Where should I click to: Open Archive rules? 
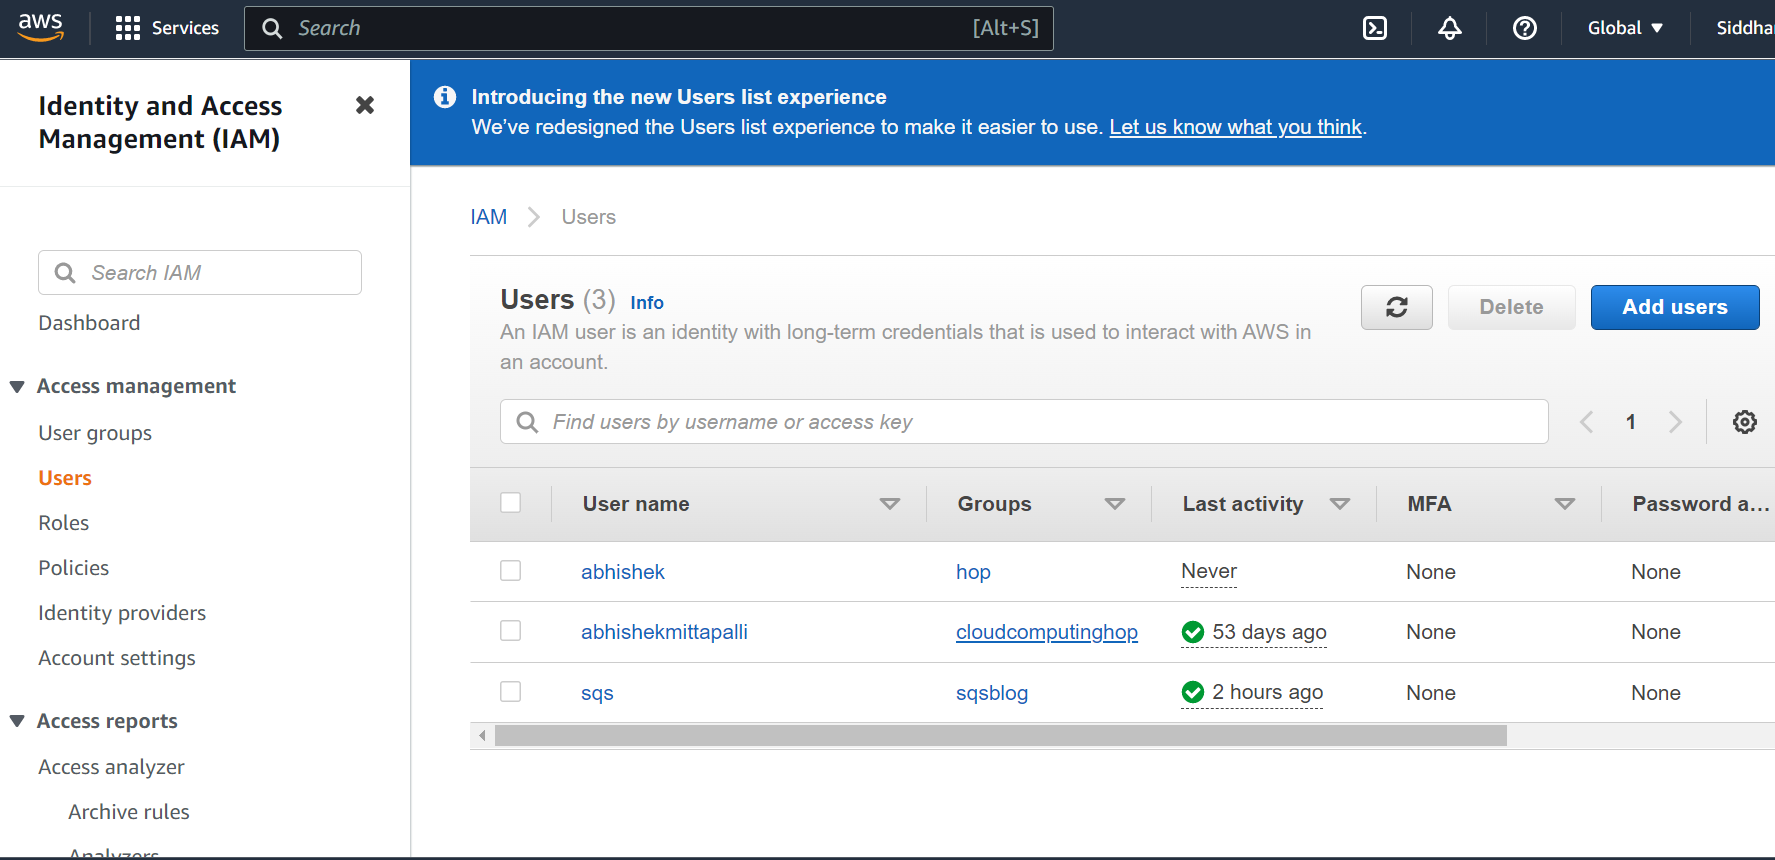click(129, 812)
